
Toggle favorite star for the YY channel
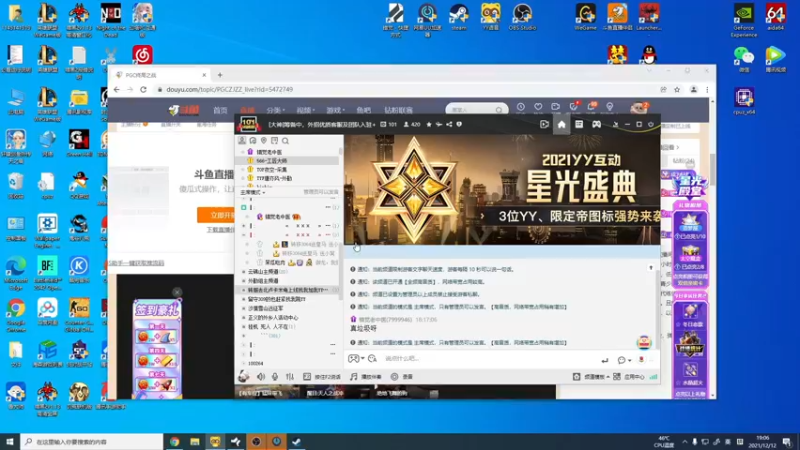click(429, 124)
